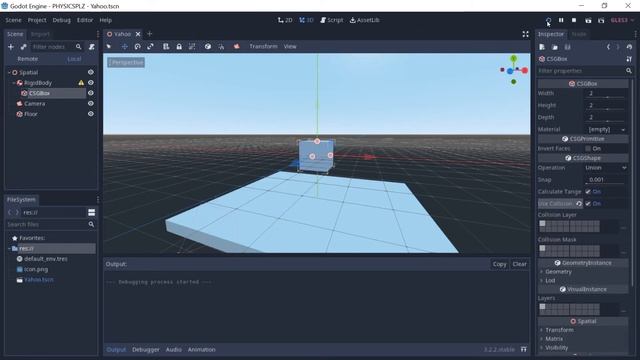Pause the running scene
The width and height of the screenshot is (640, 360).
click(x=561, y=20)
